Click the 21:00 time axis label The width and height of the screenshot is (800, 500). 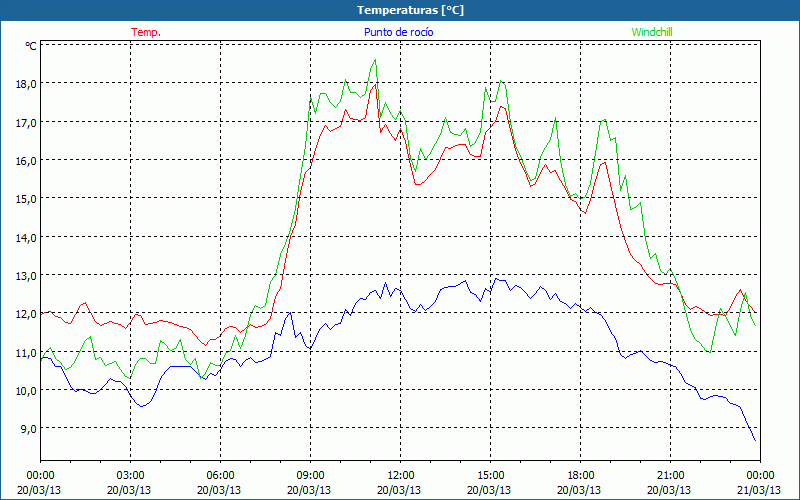670,476
